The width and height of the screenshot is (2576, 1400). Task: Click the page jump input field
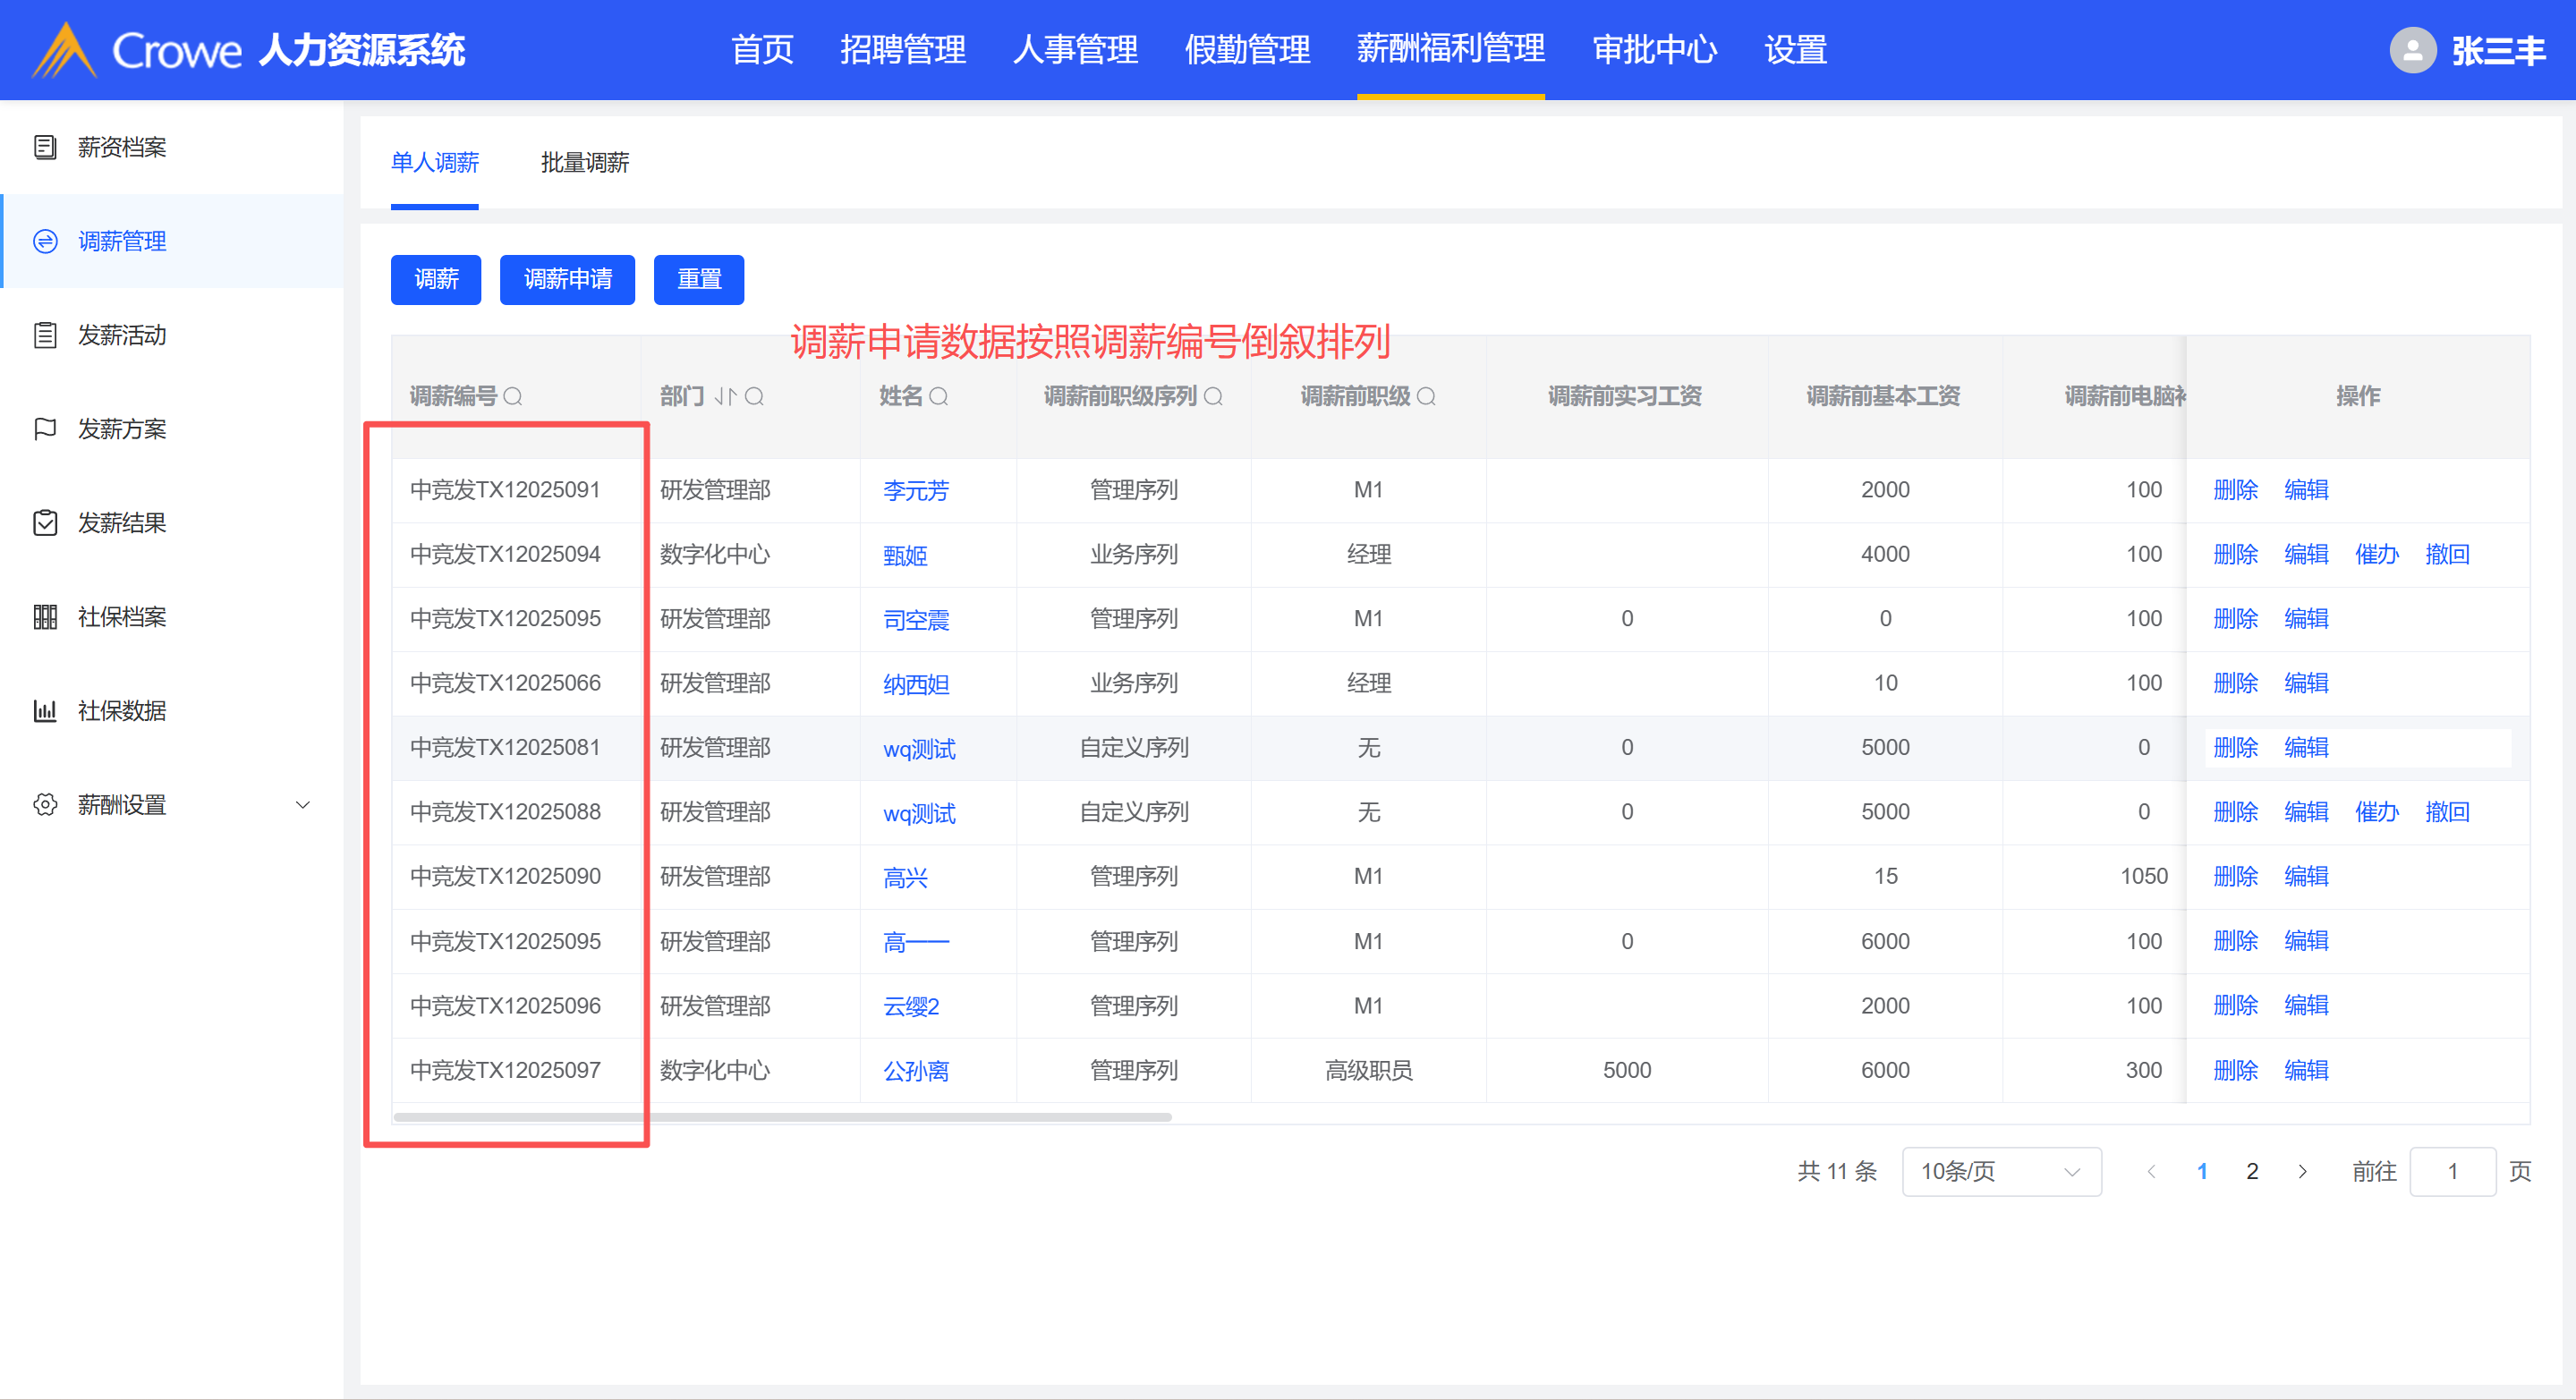coord(2452,1171)
